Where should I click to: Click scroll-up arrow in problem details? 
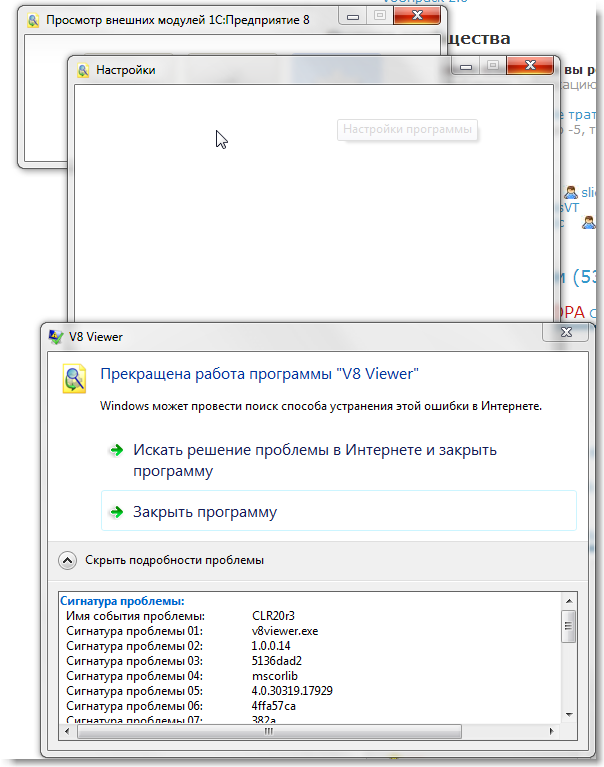coord(569,601)
